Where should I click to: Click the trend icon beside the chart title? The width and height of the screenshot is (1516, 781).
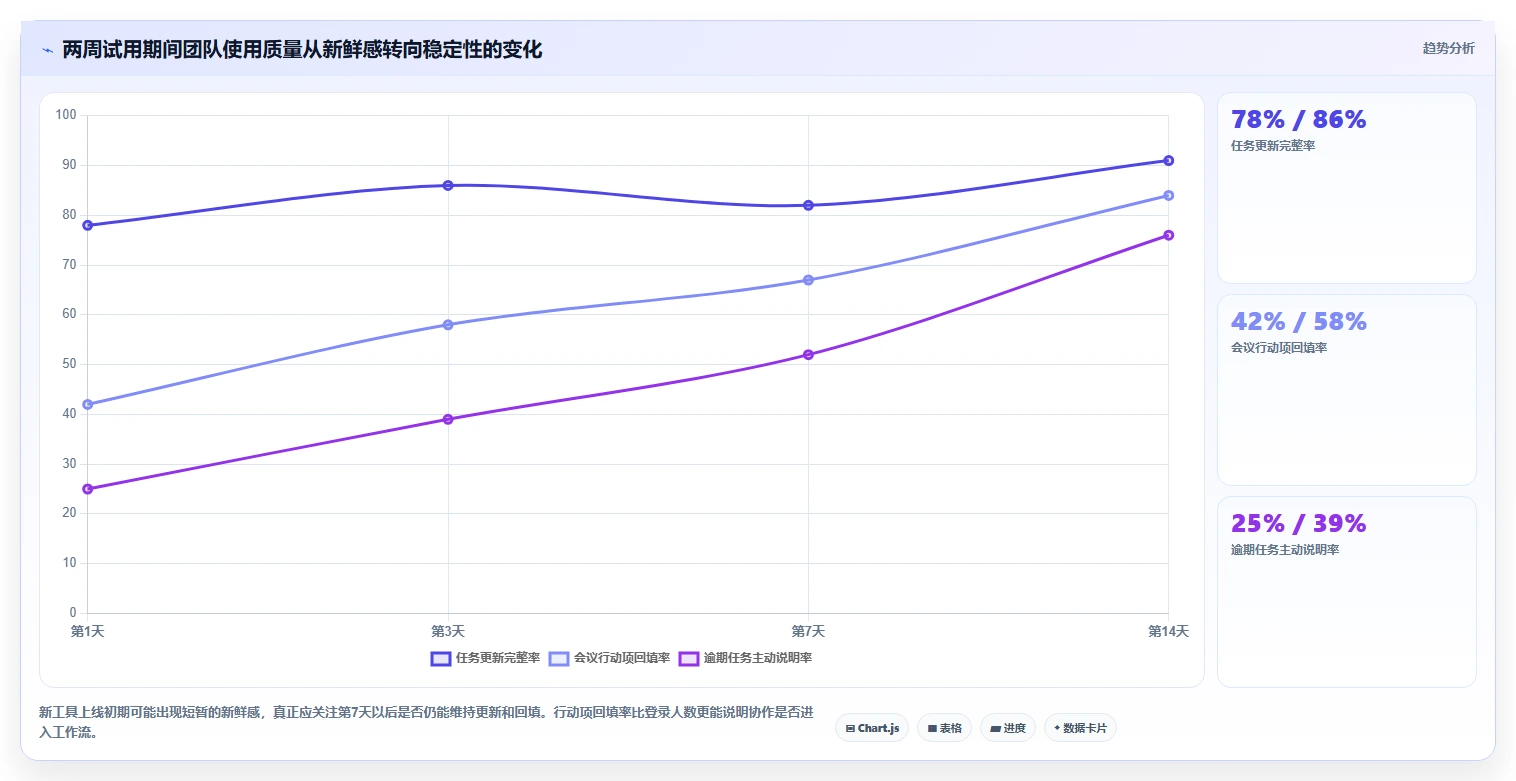[47, 50]
